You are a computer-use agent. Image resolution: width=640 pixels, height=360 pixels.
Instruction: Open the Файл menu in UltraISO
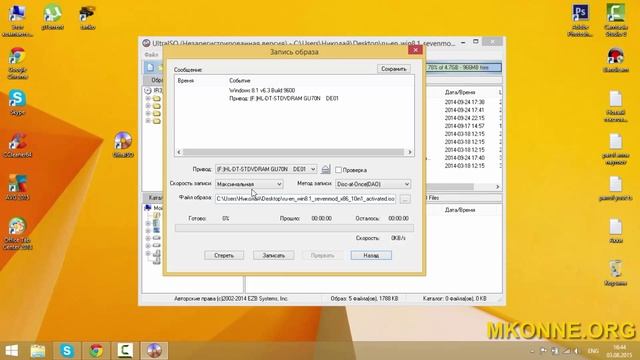(151, 55)
